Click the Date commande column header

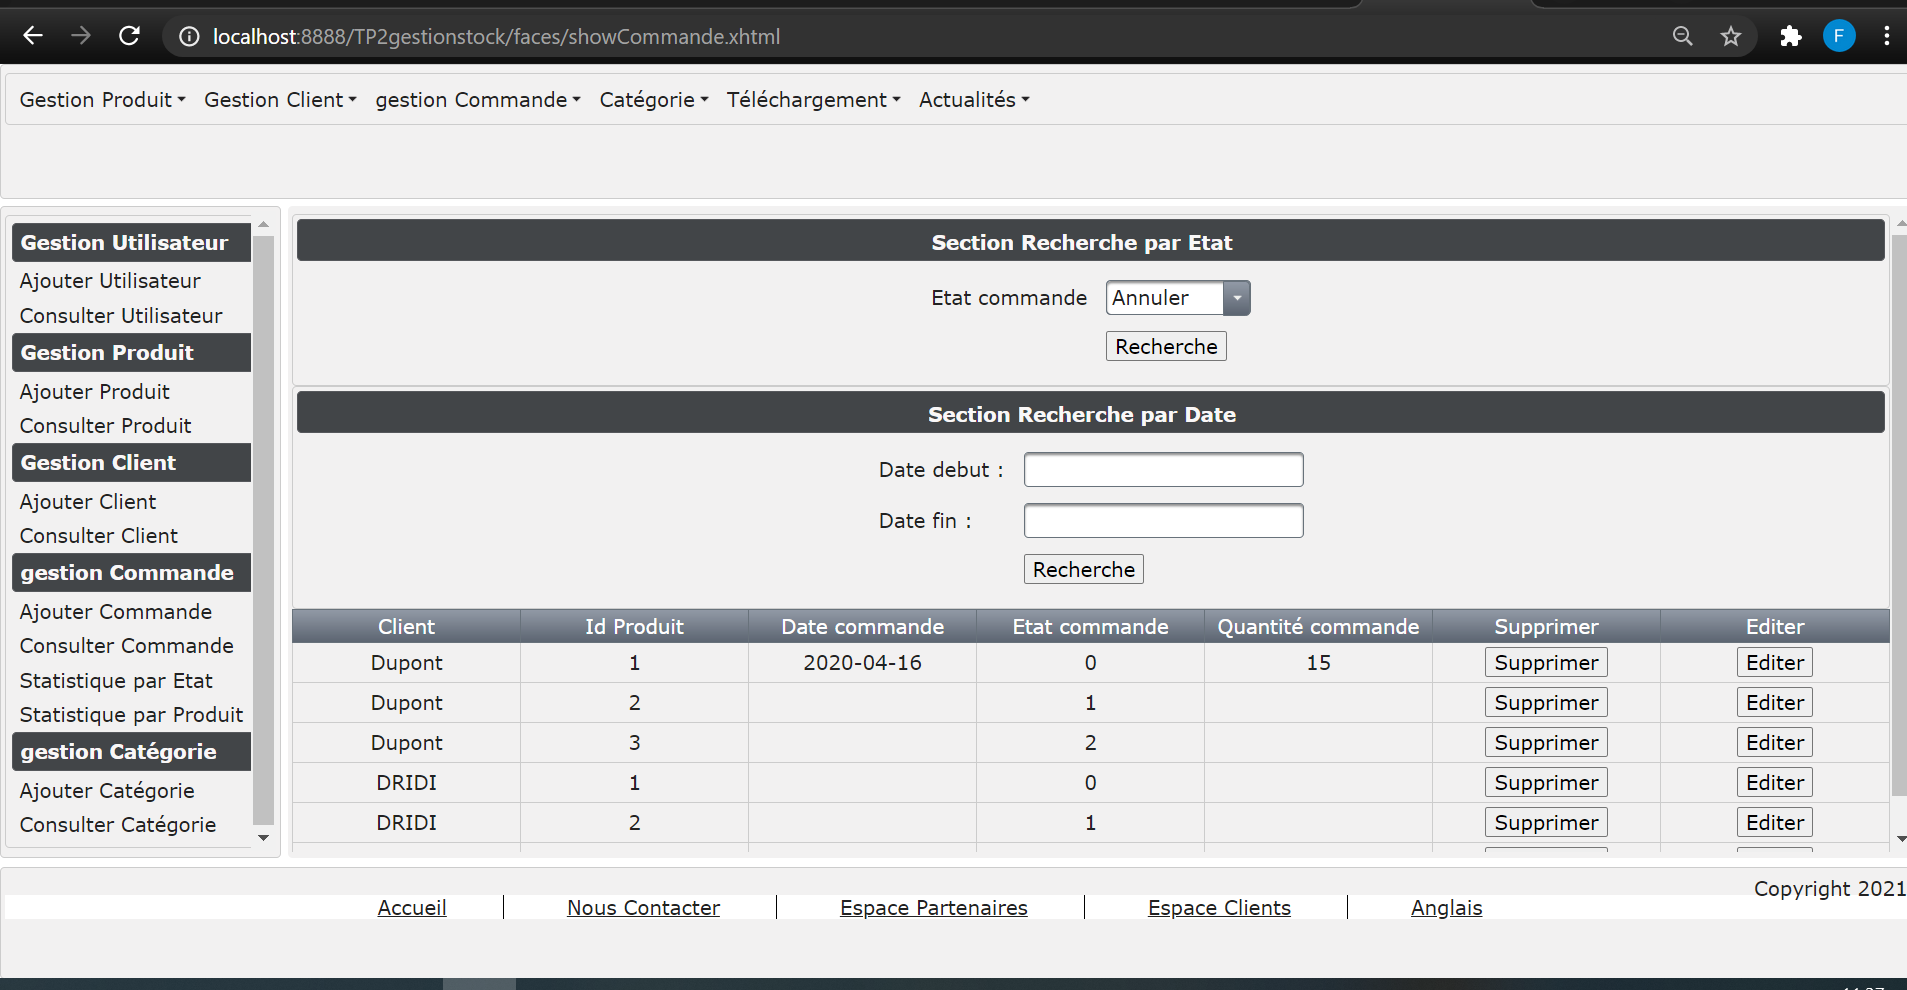862,627
